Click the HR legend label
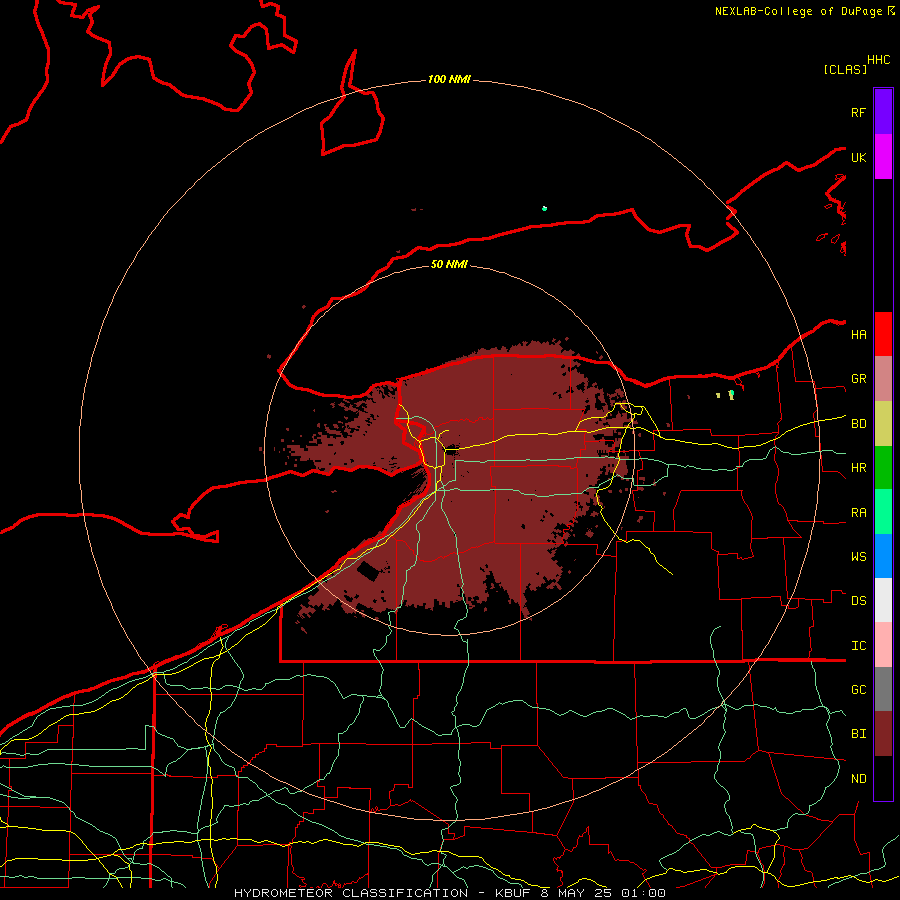This screenshot has height=900, width=900. pyautogui.click(x=858, y=468)
